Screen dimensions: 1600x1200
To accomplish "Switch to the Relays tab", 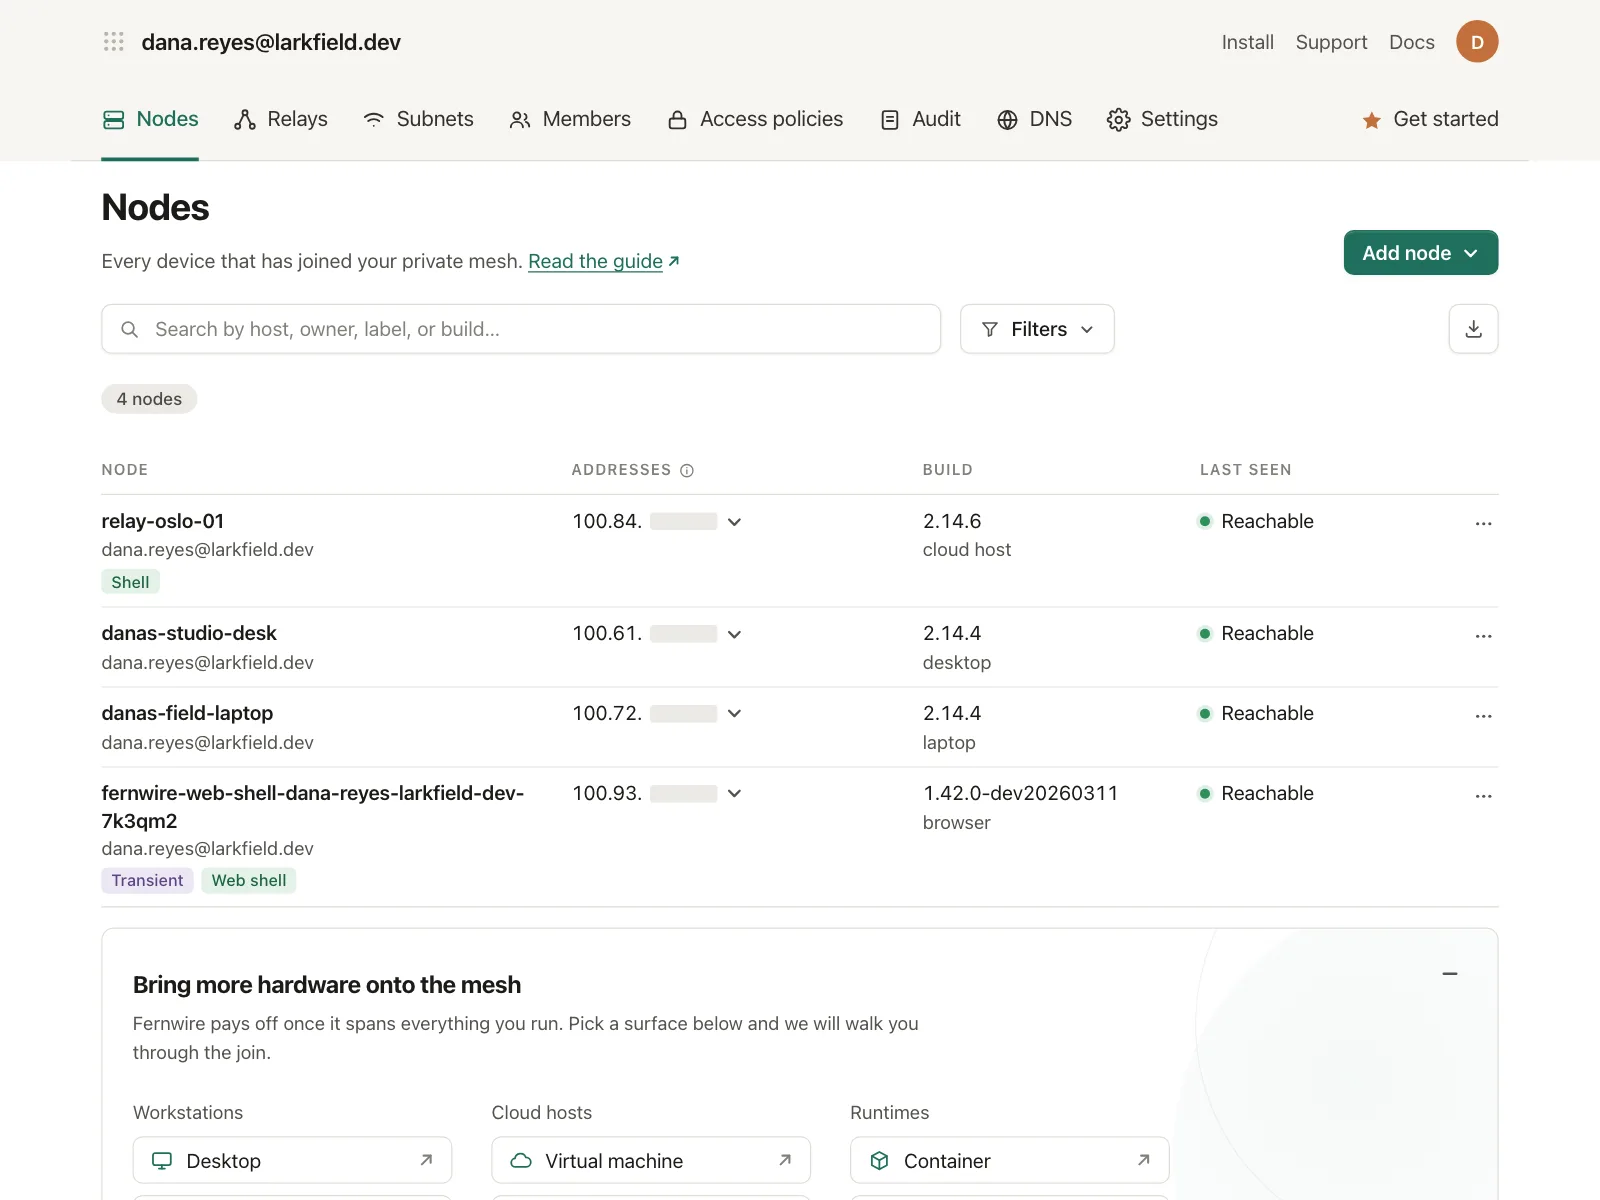I will pos(281,119).
